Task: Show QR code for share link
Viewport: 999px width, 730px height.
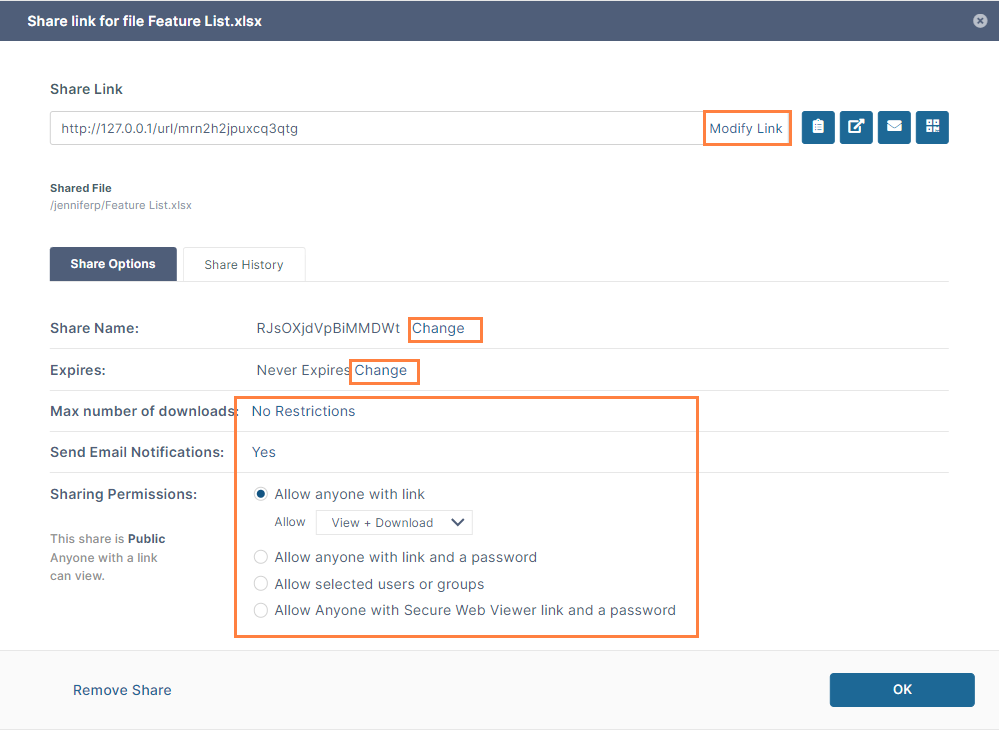Action: (932, 127)
